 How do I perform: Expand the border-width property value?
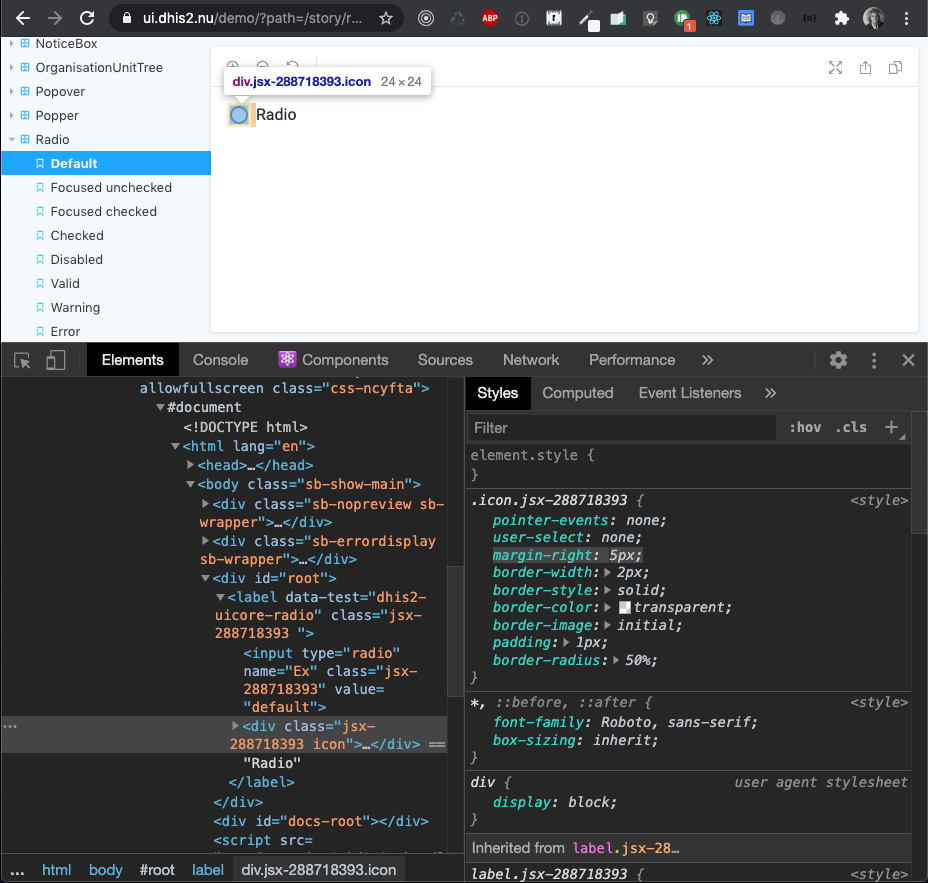[x=607, y=572]
